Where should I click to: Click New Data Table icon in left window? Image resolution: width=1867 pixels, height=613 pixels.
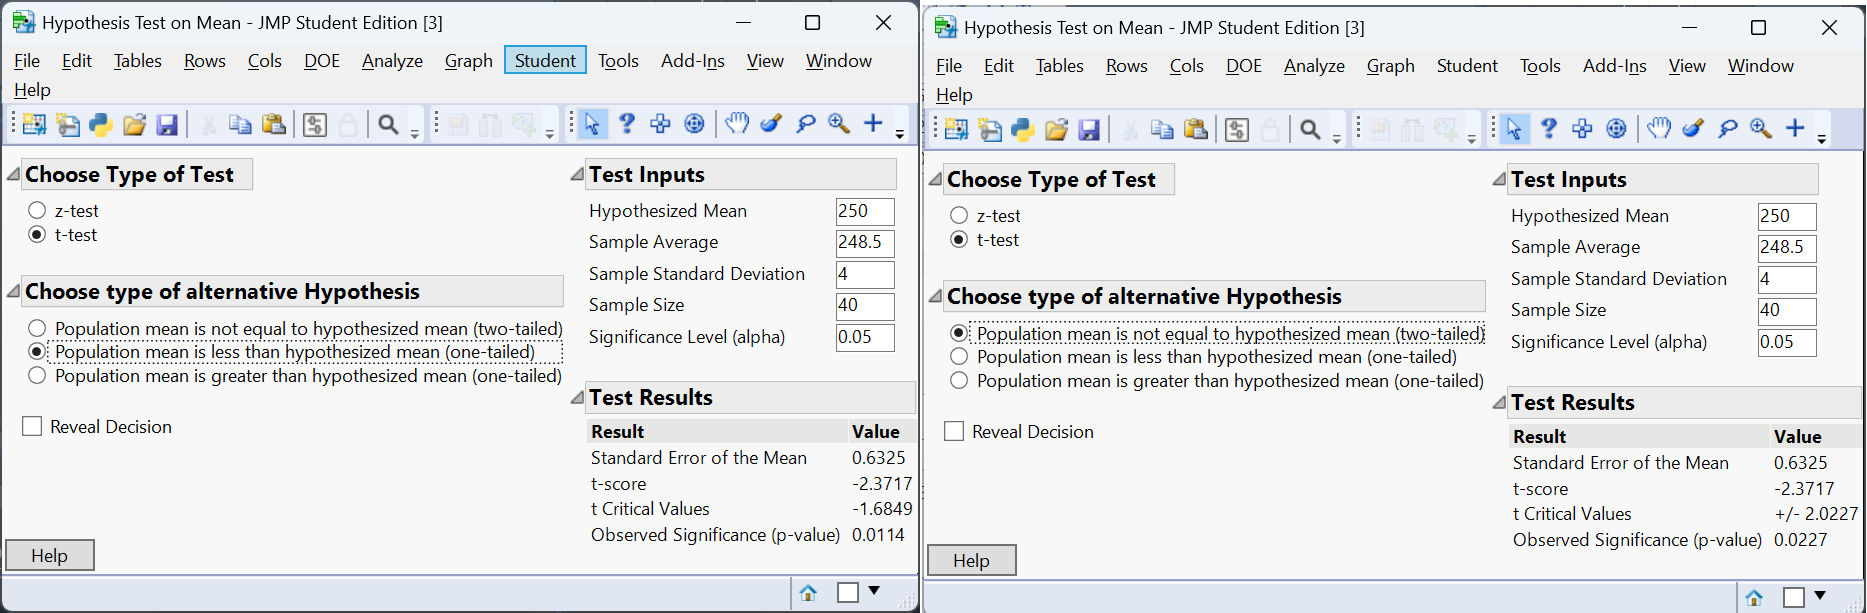[34, 124]
